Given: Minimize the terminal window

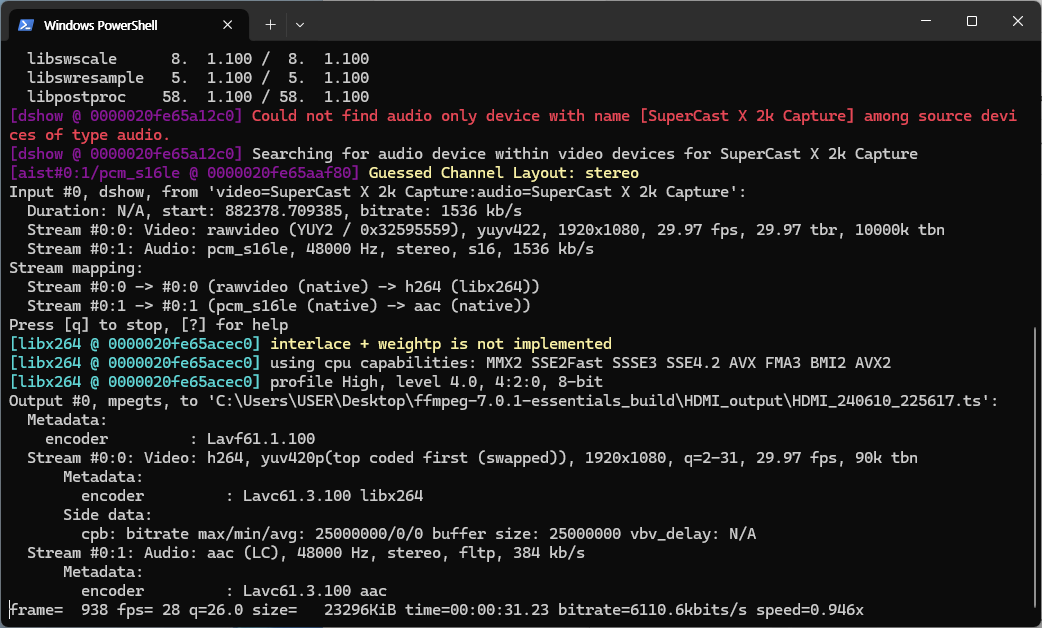Looking at the screenshot, I should 926,21.
